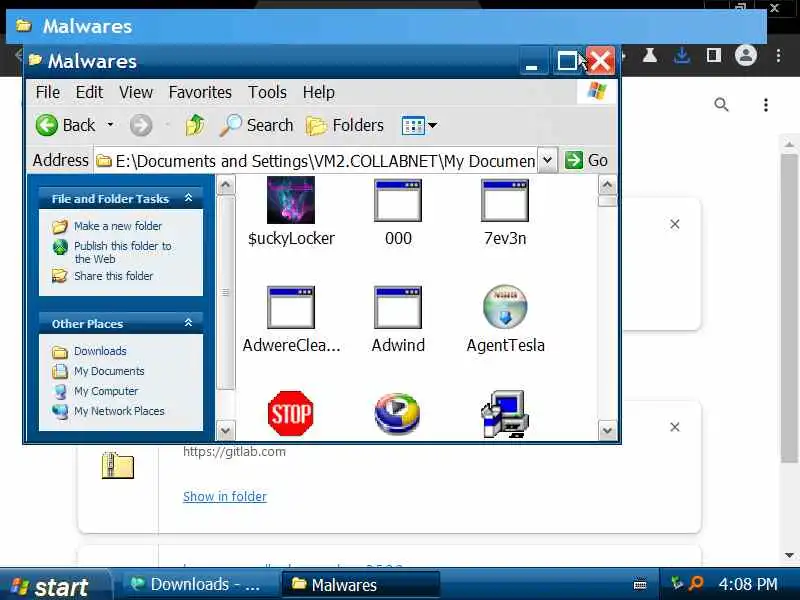Select the AgentTesla installer icon
Screen dimensions: 800x600
[505, 307]
